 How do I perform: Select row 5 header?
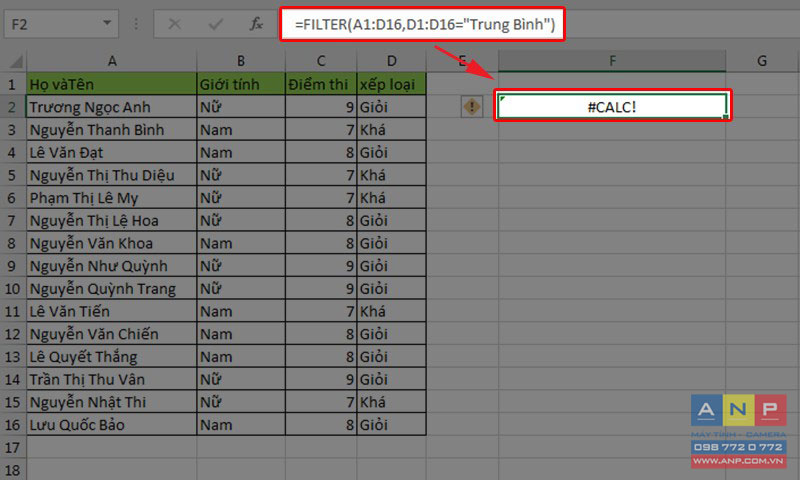click(13, 175)
